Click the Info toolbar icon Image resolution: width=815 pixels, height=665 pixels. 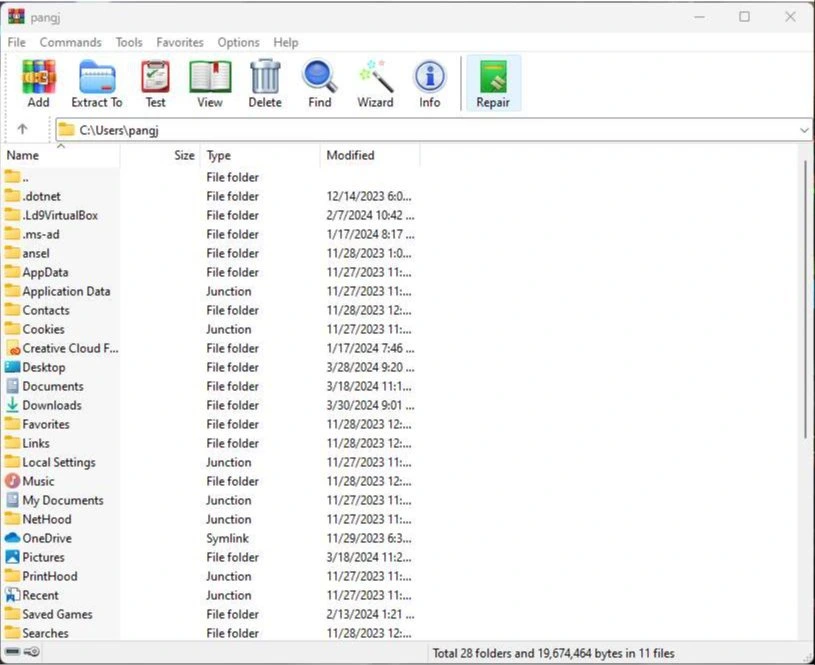pos(430,76)
